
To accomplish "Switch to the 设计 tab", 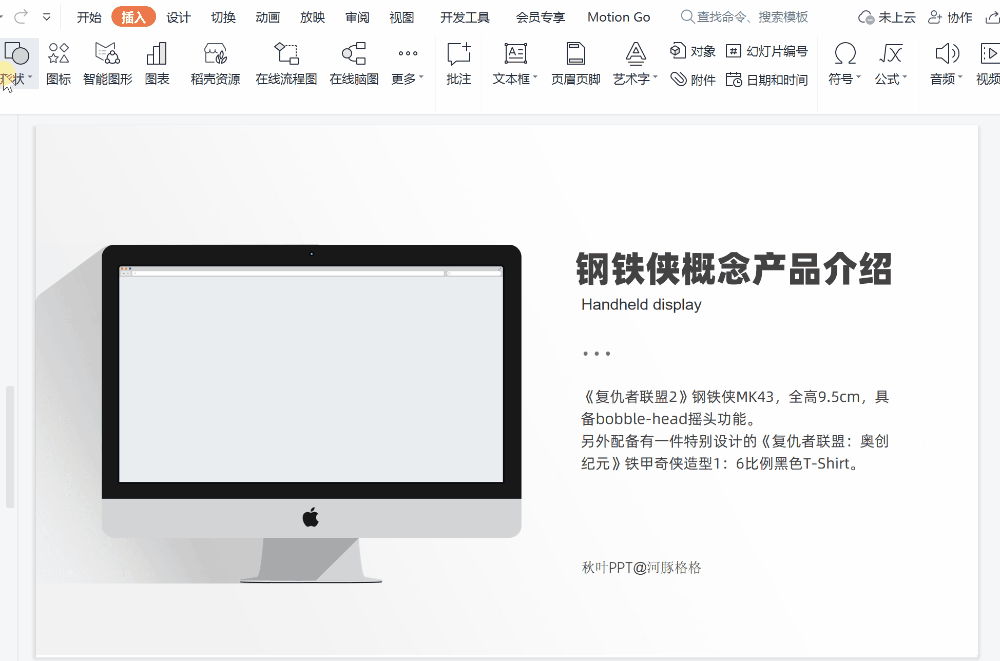I will (x=178, y=17).
